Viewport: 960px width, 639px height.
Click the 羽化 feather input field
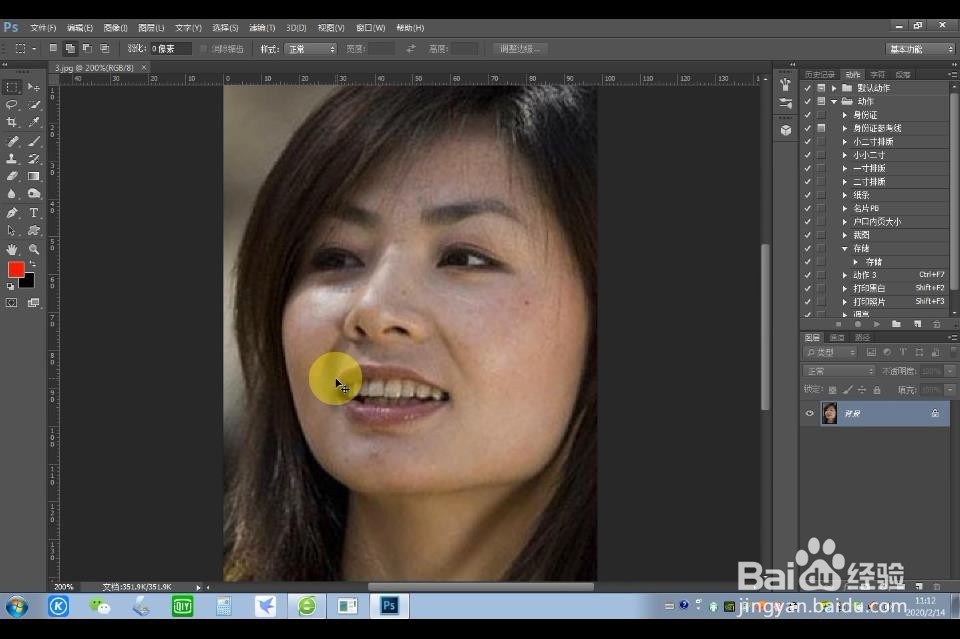(170, 49)
